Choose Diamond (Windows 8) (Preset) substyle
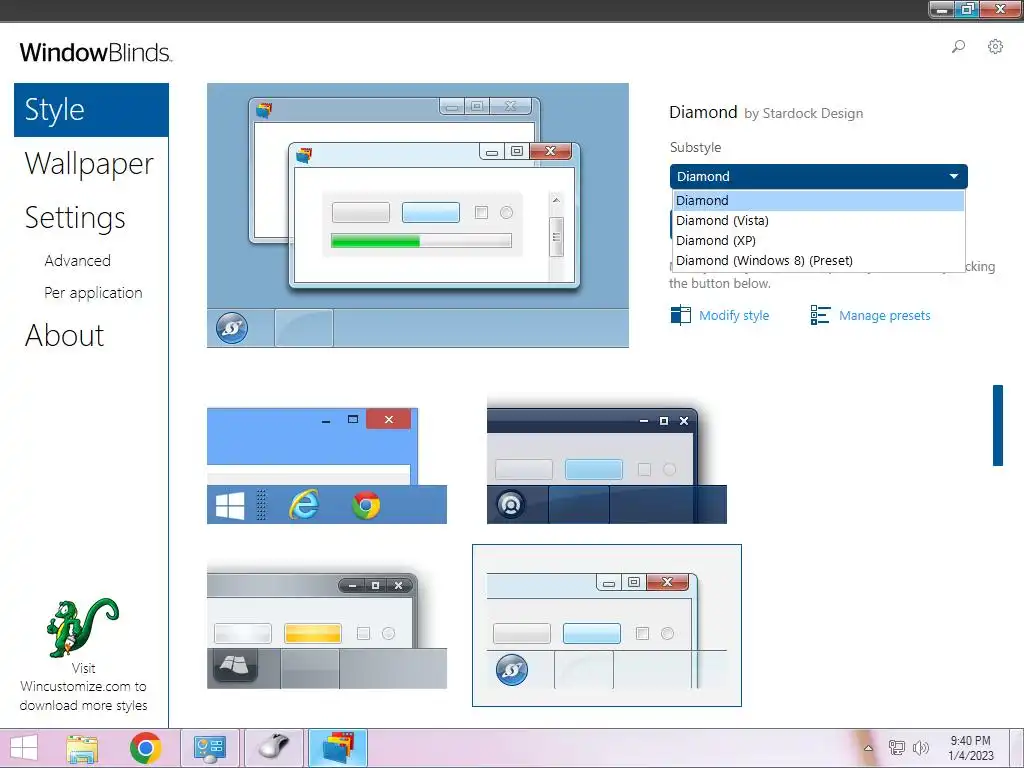The height and width of the screenshot is (768, 1024). click(x=818, y=261)
